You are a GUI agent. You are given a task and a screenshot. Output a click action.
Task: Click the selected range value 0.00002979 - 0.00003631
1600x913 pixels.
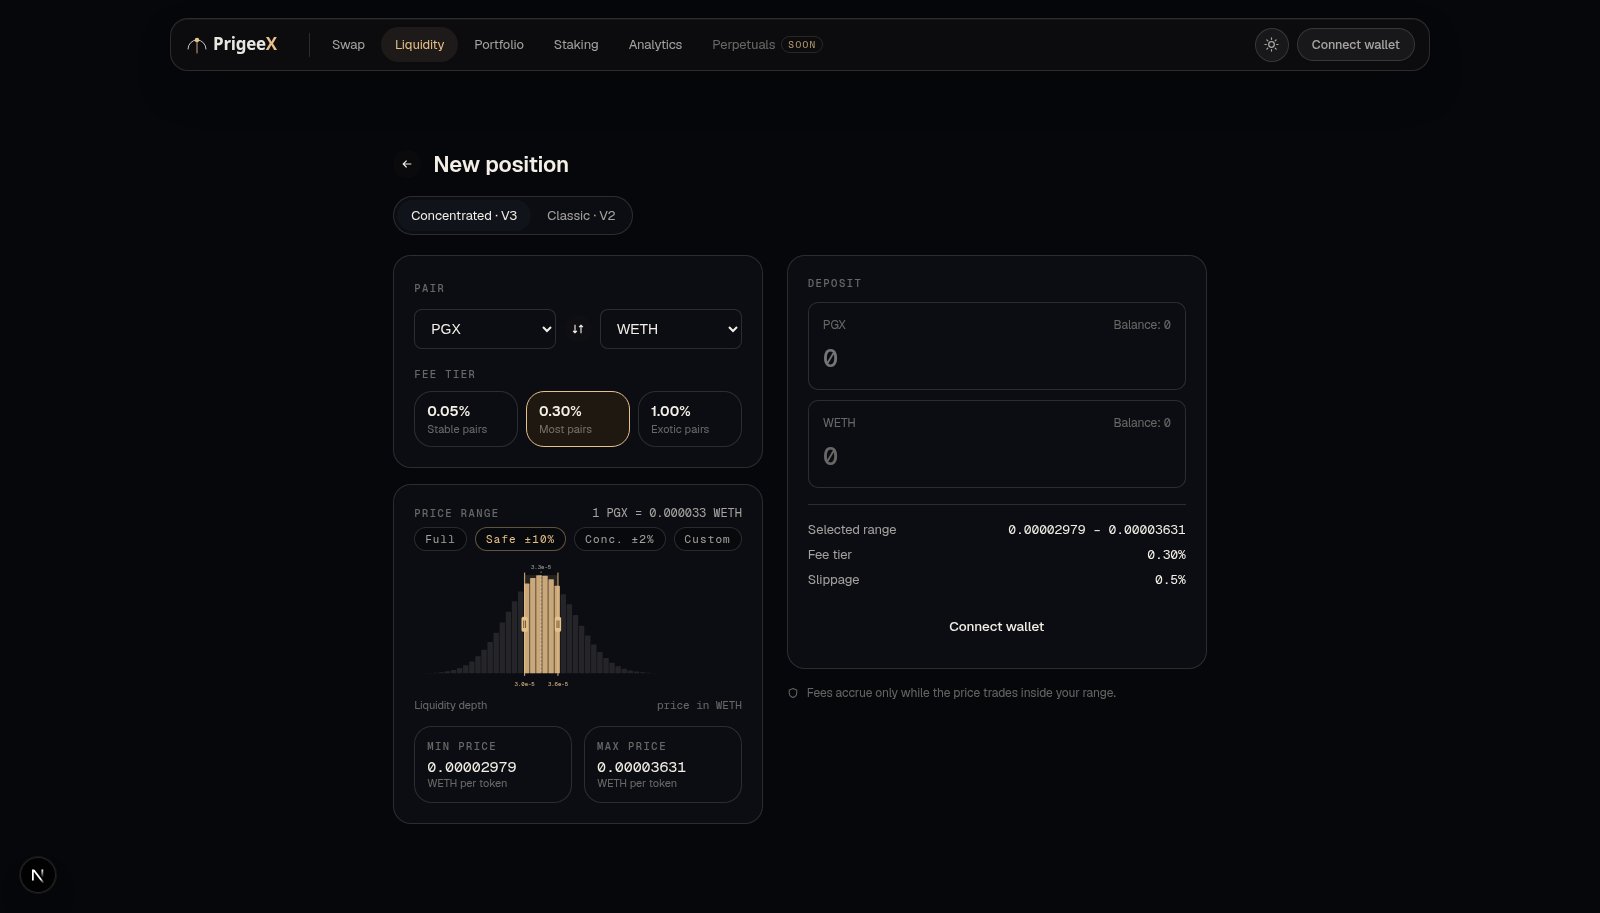pyautogui.click(x=1097, y=530)
